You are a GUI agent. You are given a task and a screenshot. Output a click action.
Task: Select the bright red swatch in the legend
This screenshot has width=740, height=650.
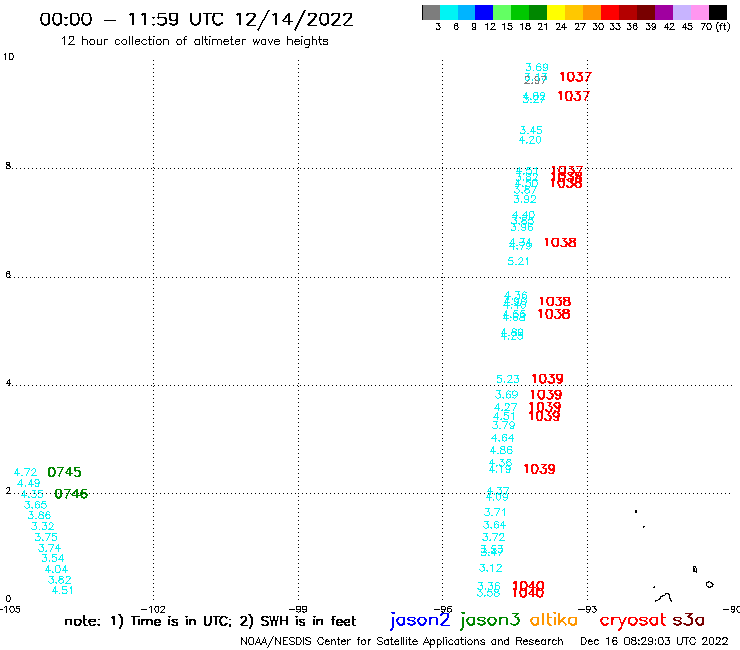point(610,12)
